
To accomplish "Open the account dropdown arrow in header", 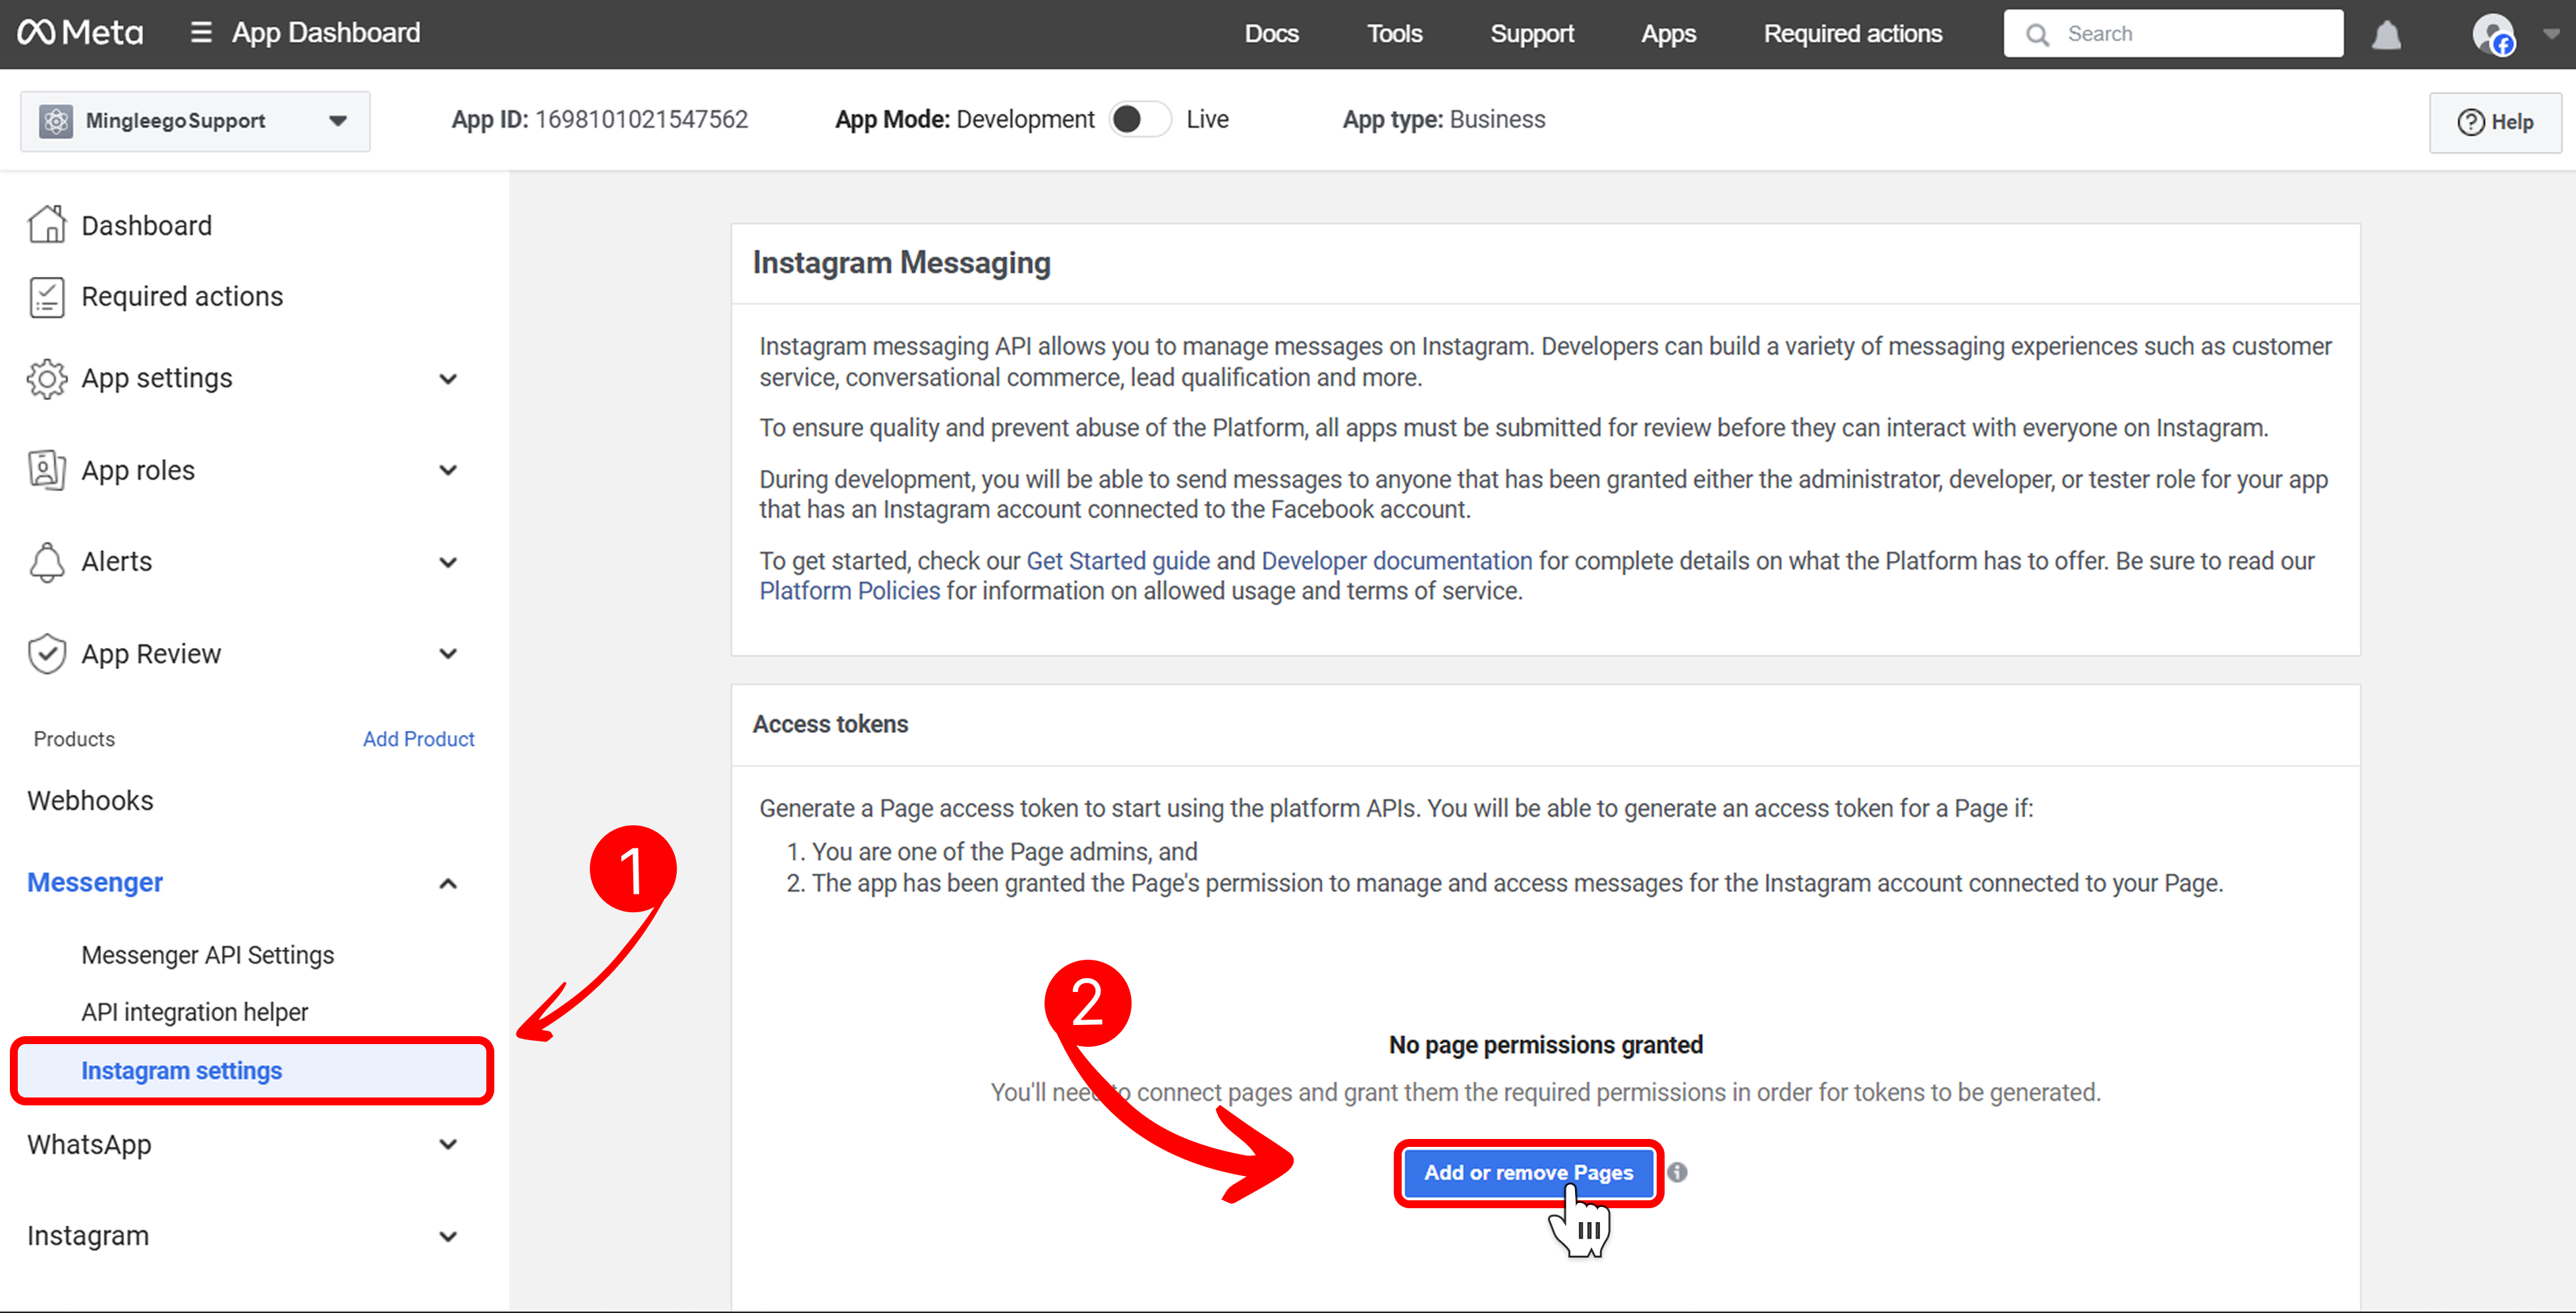I will coord(2551,34).
